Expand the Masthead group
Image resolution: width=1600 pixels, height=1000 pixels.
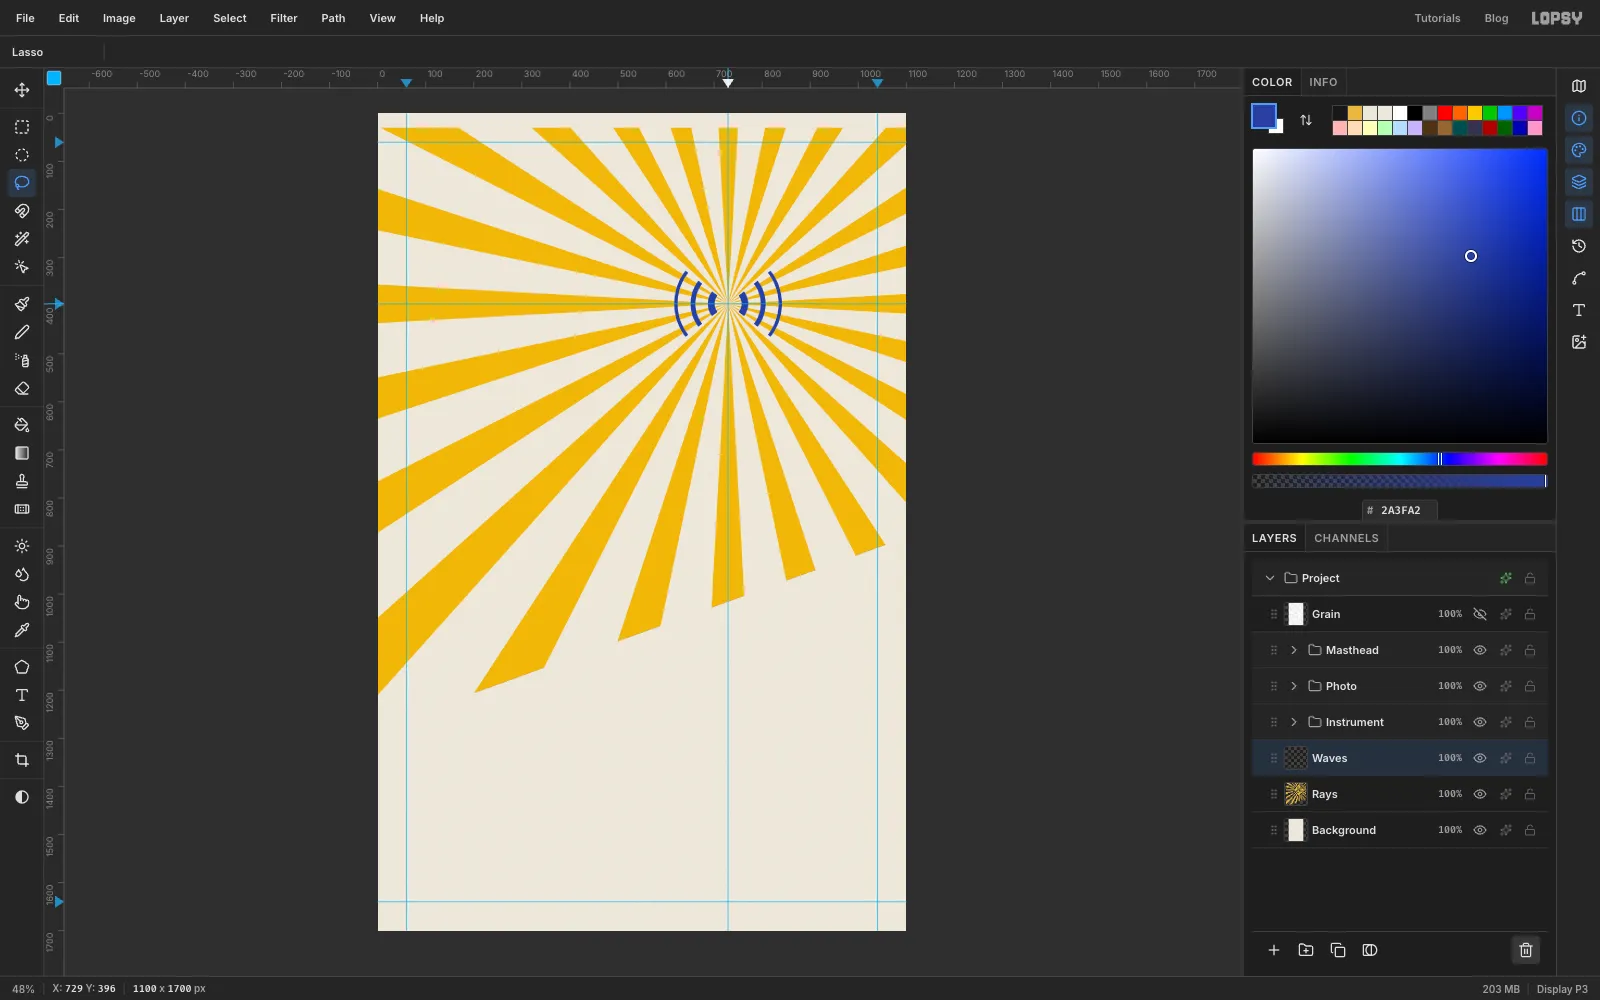tap(1294, 650)
